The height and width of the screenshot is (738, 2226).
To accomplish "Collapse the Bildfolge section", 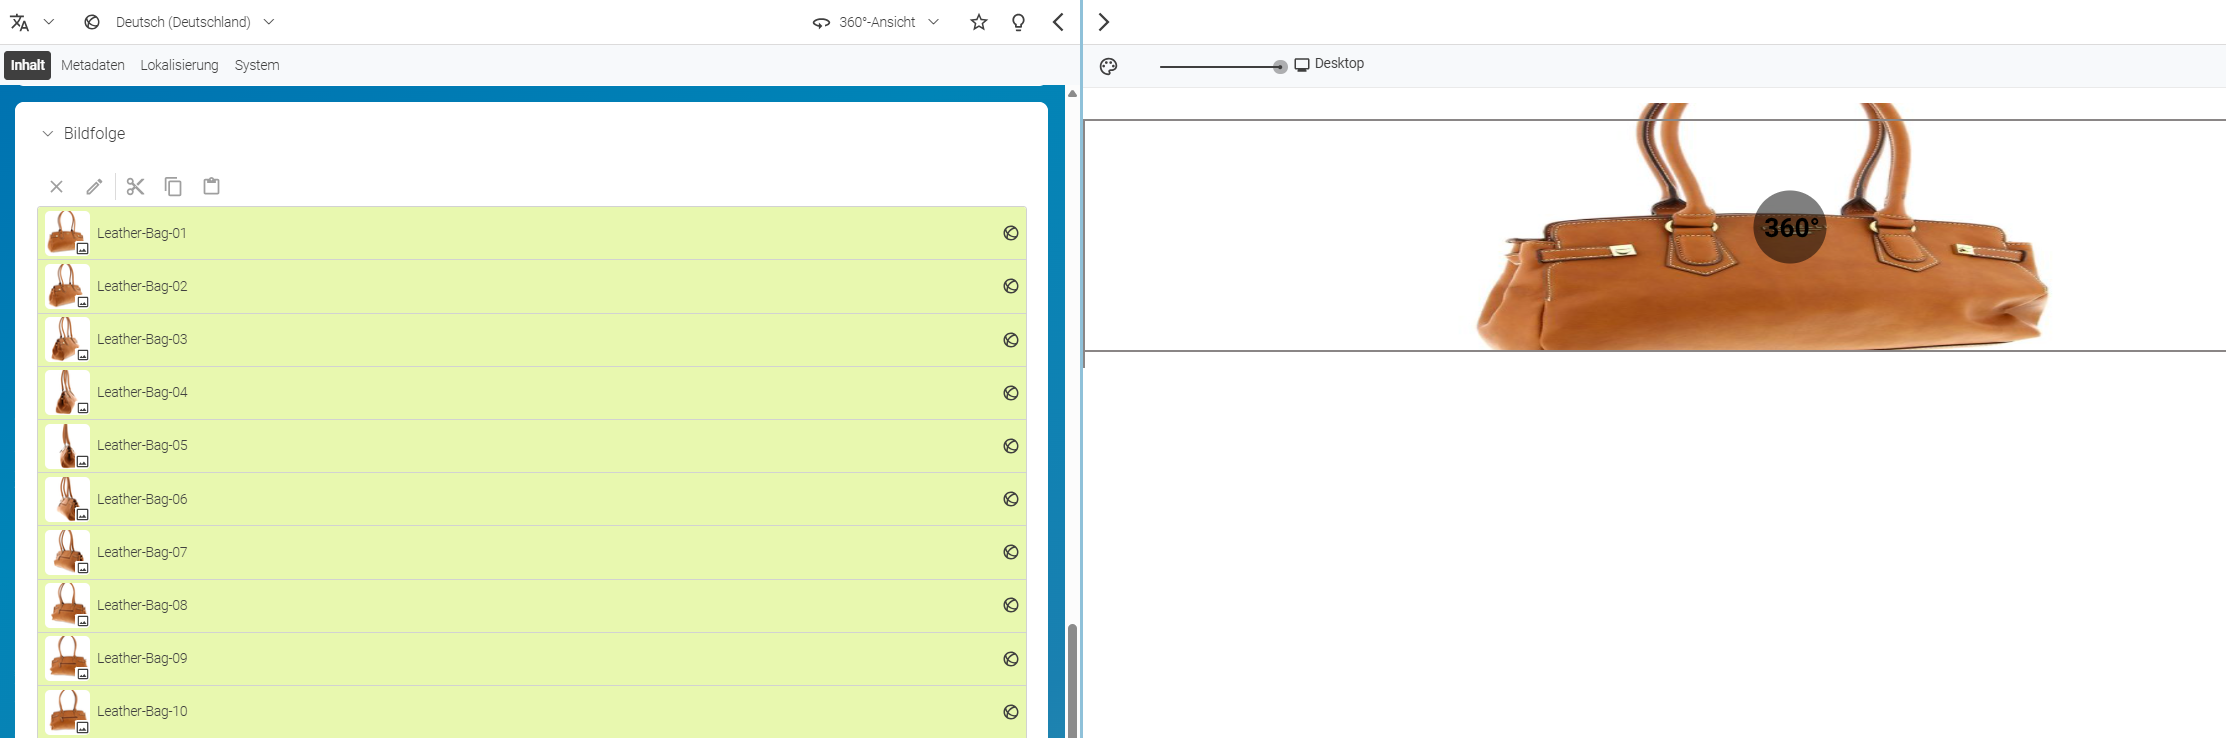I will point(47,134).
